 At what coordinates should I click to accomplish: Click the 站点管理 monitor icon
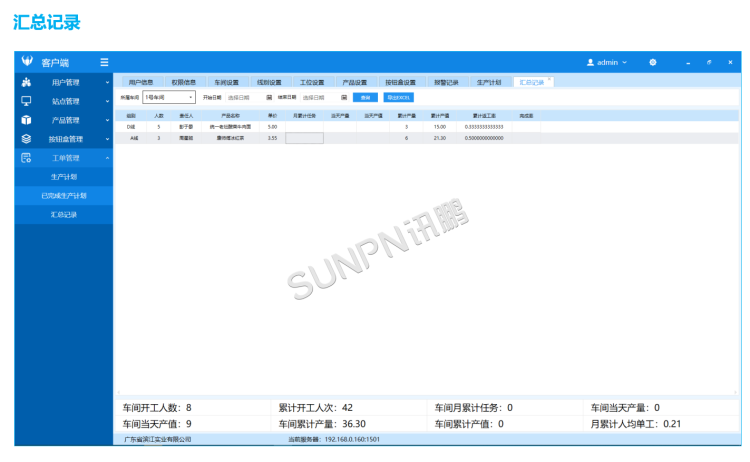pos(26,101)
